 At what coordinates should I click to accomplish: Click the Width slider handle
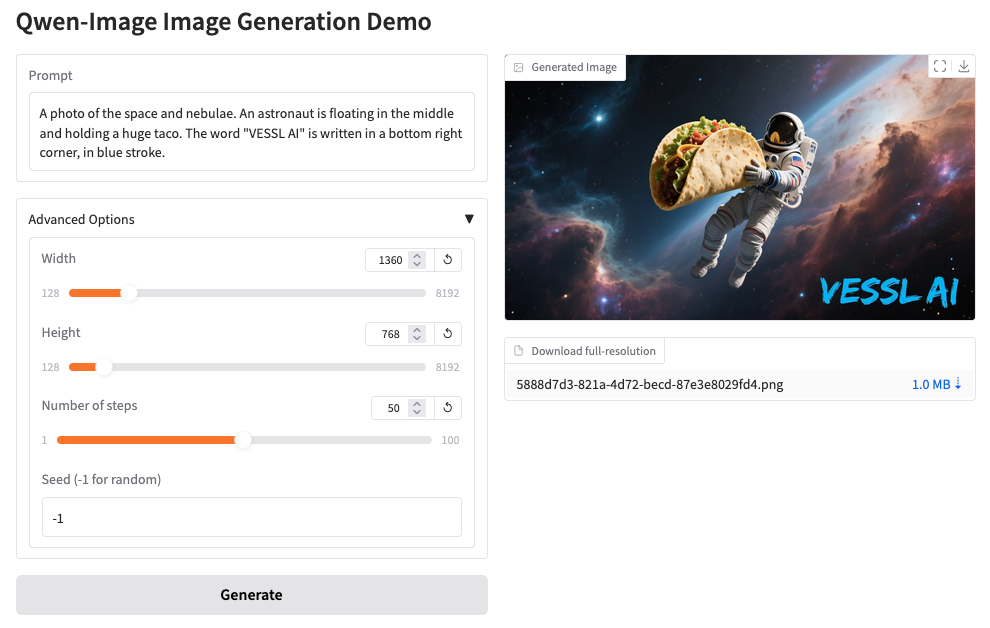(129, 293)
